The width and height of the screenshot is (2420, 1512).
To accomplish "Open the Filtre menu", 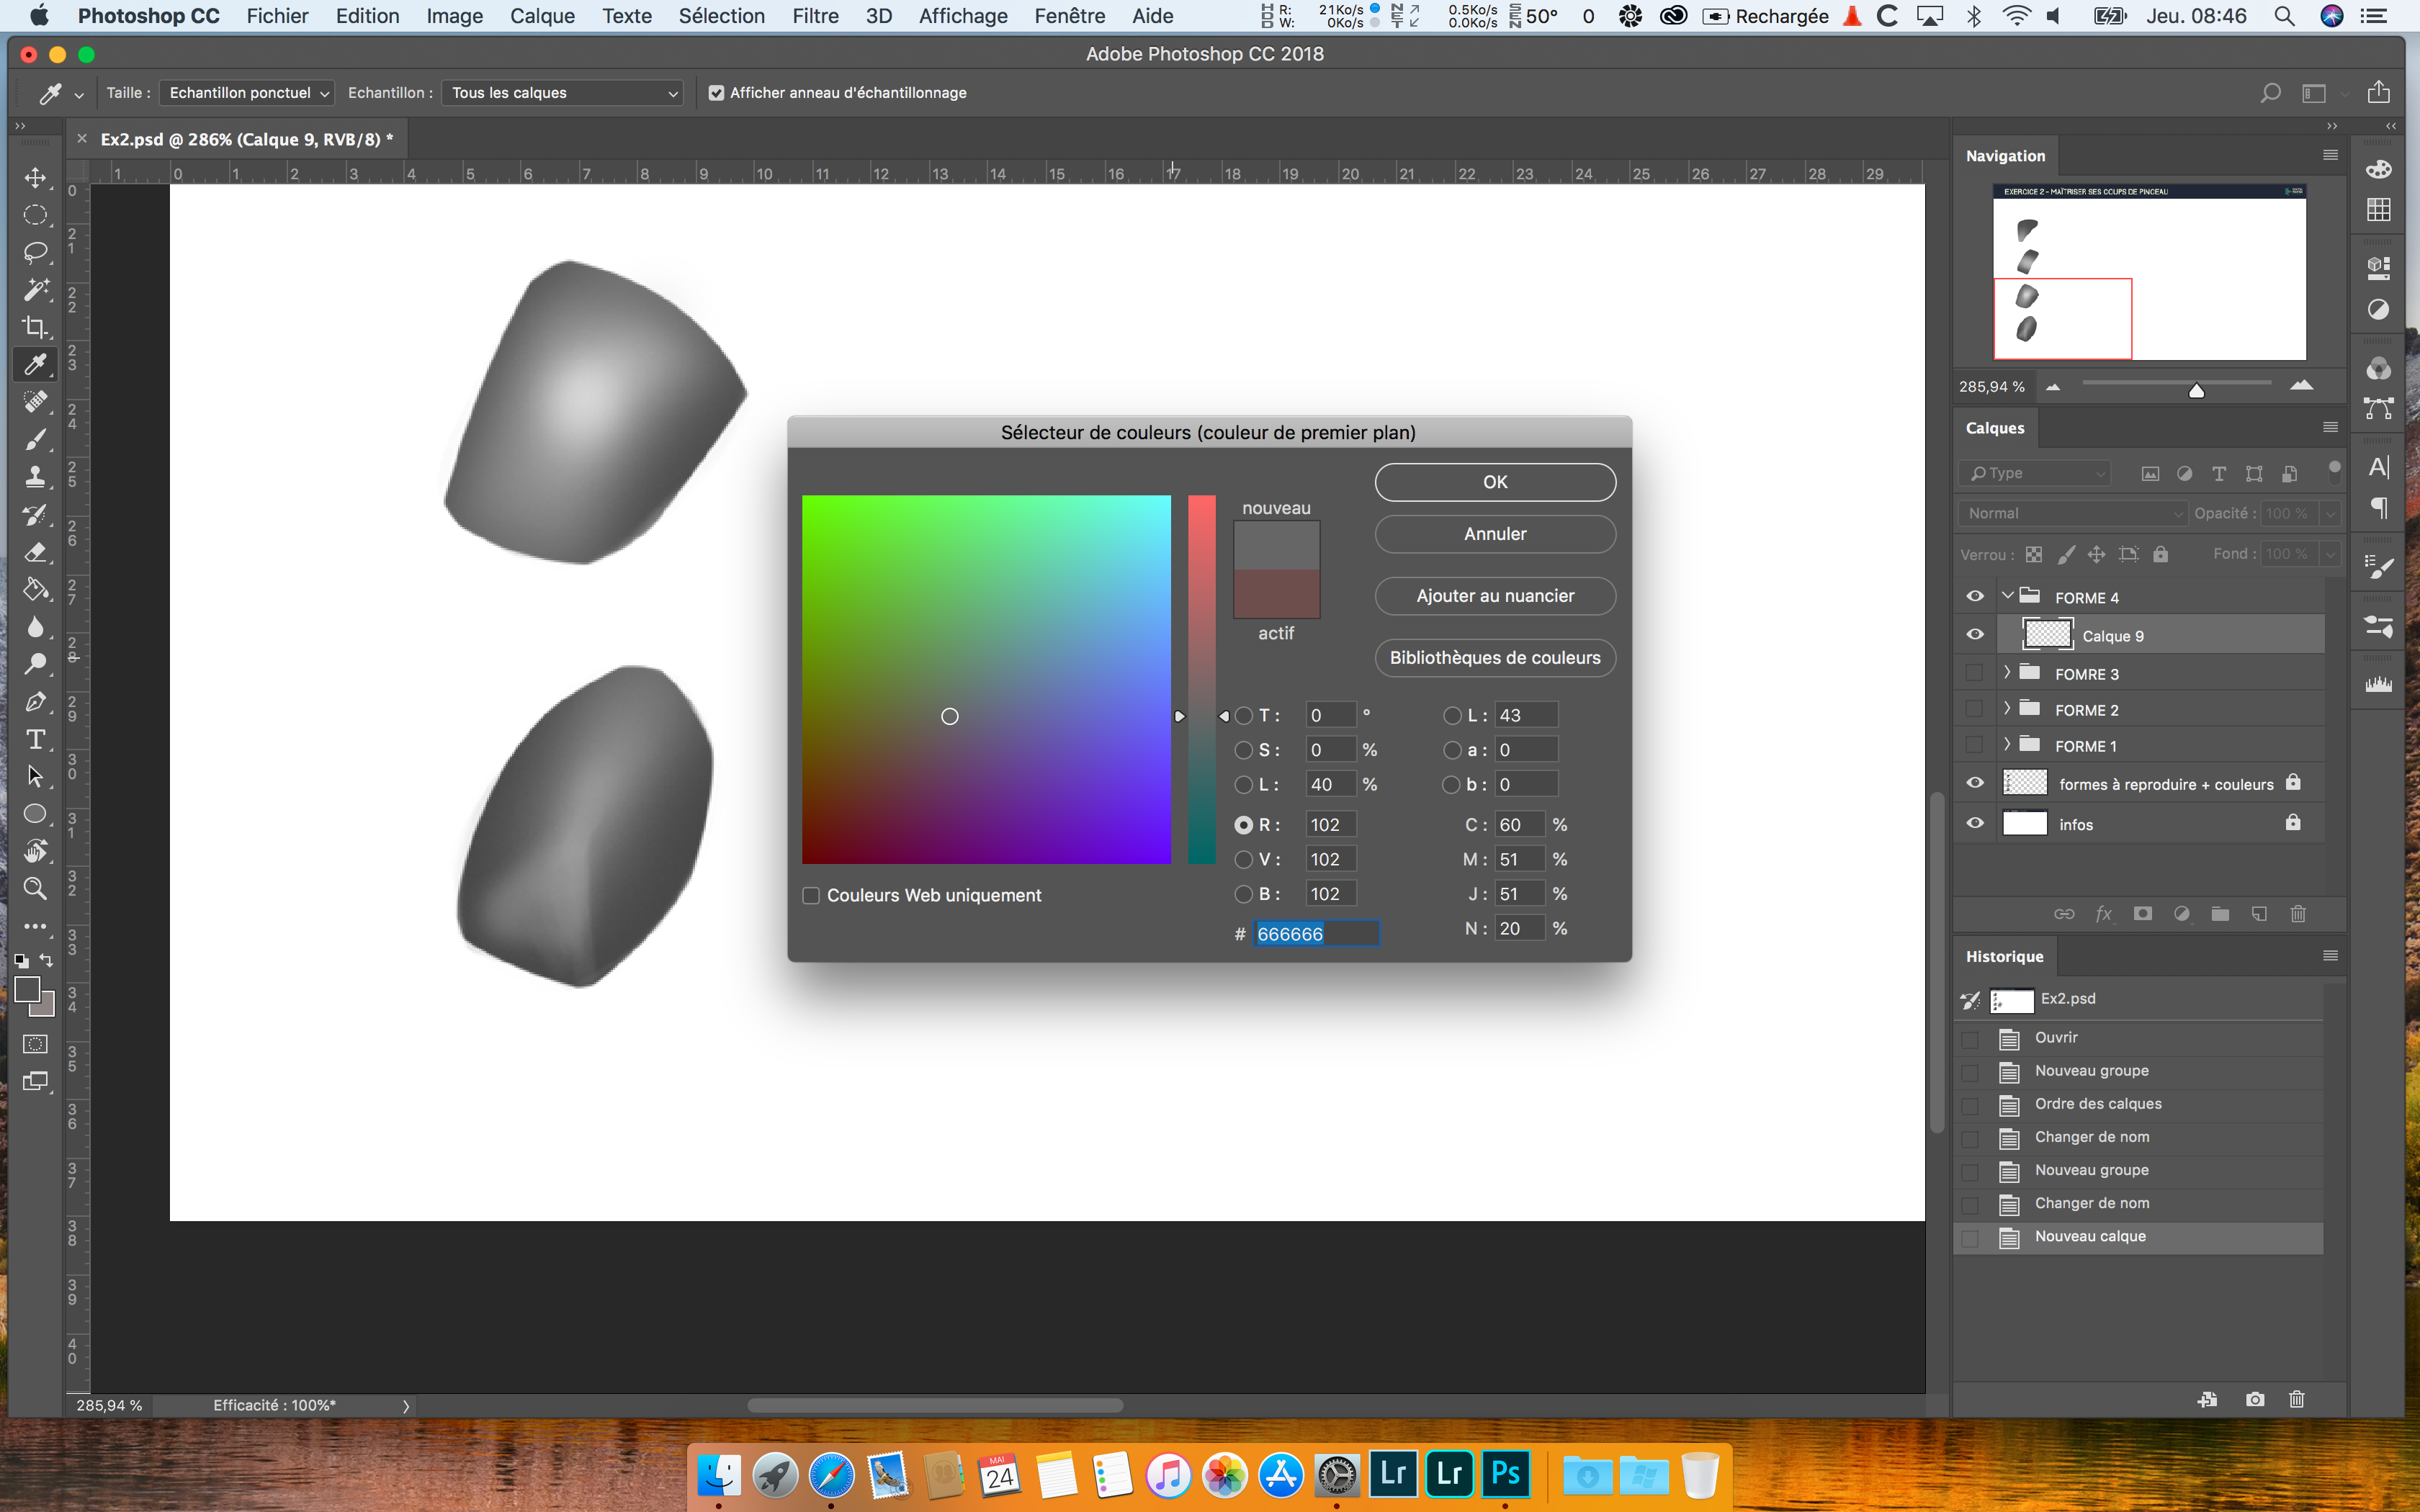I will click(815, 16).
